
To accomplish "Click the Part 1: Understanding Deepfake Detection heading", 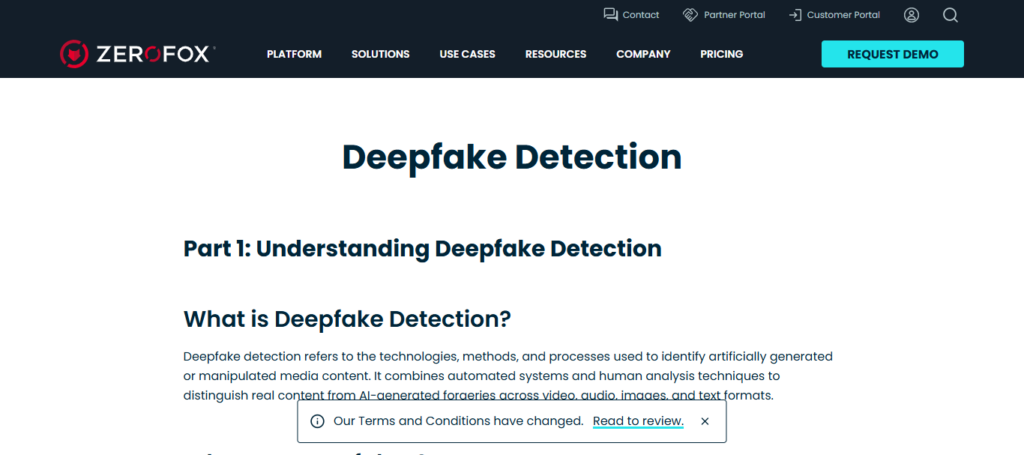I will 423,249.
